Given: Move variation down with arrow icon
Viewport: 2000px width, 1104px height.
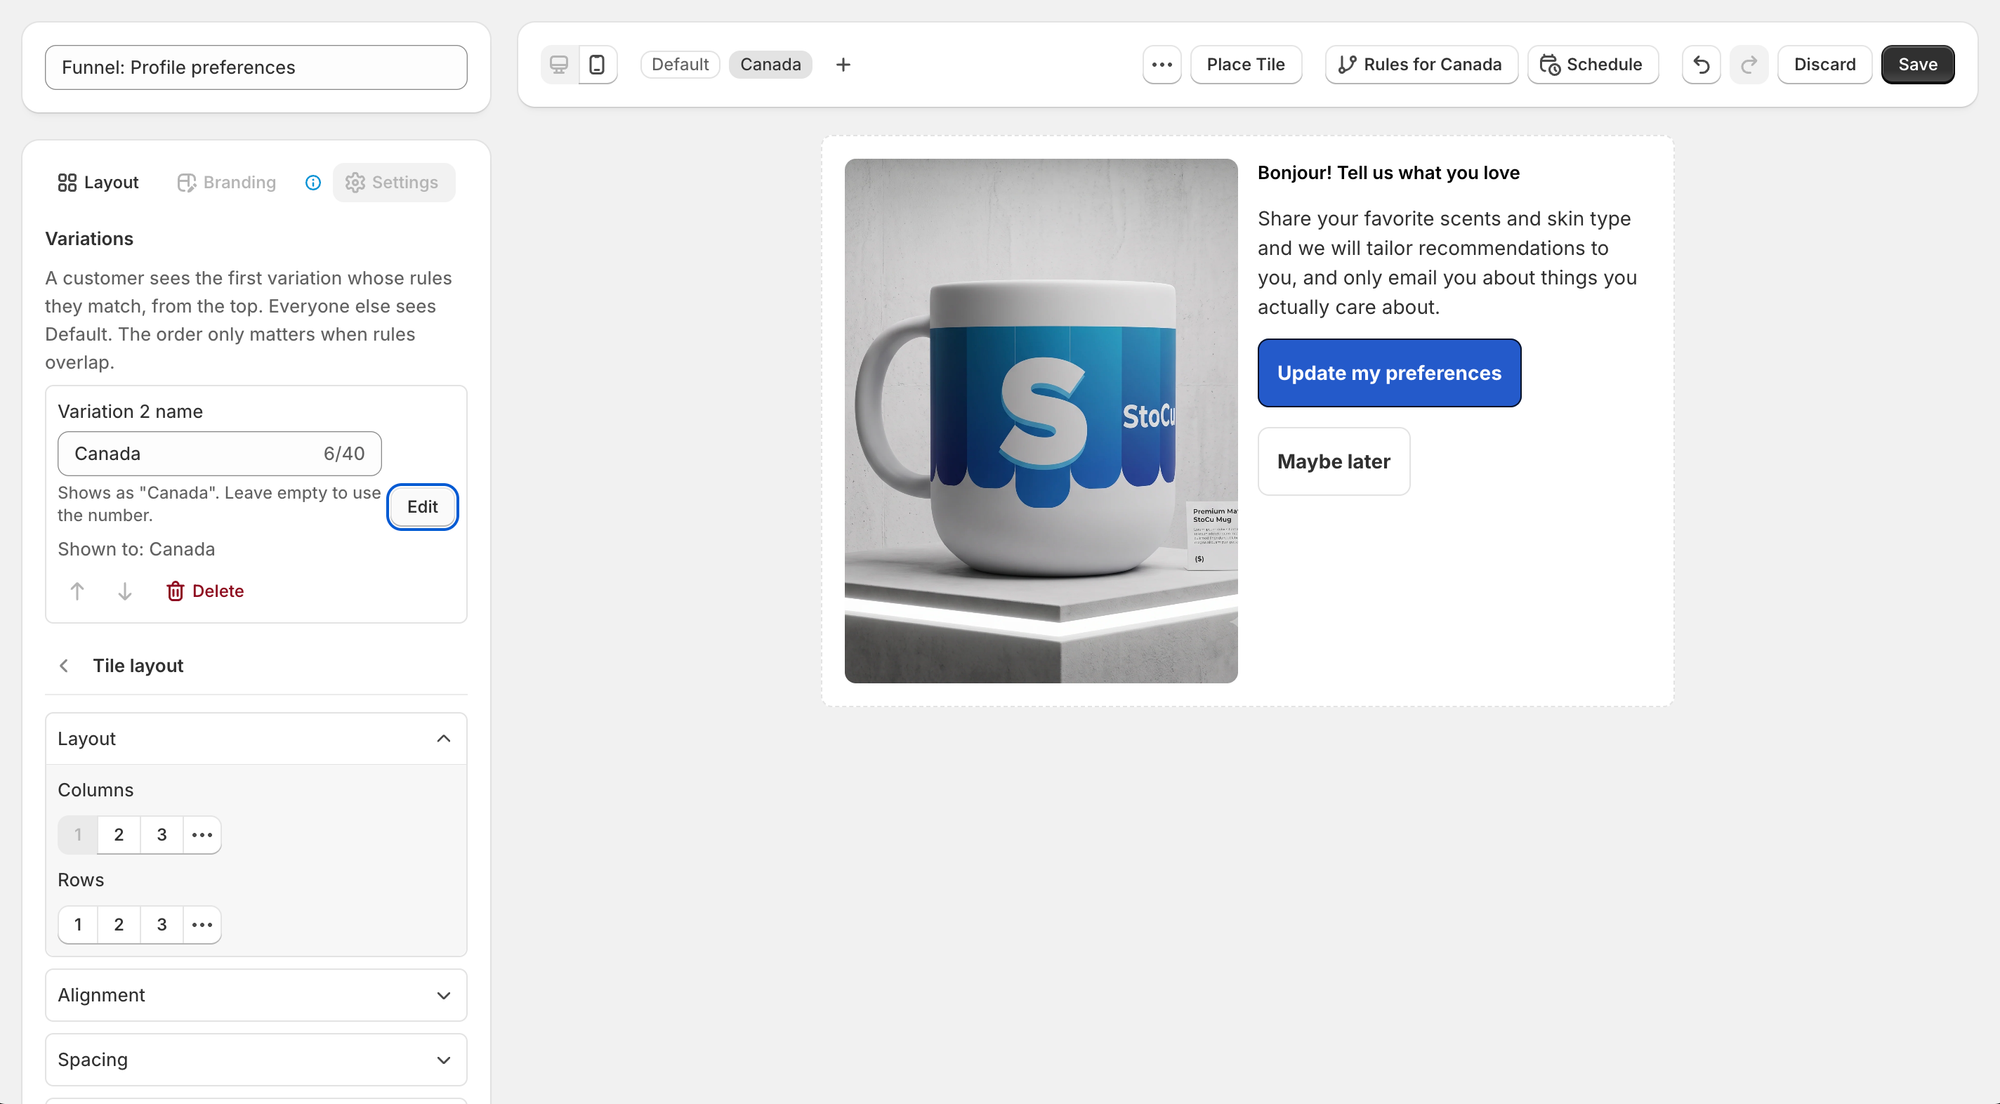Looking at the screenshot, I should tap(125, 591).
